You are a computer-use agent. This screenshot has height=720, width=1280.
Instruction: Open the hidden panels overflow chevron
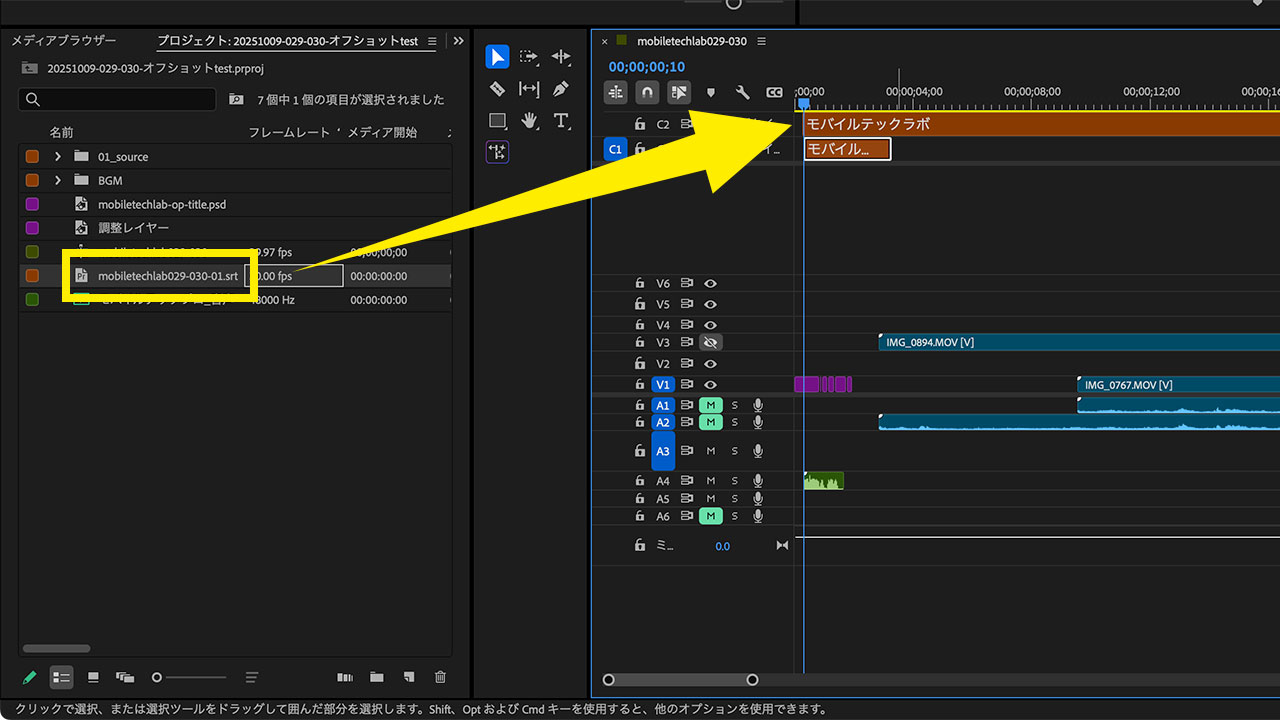pos(458,41)
